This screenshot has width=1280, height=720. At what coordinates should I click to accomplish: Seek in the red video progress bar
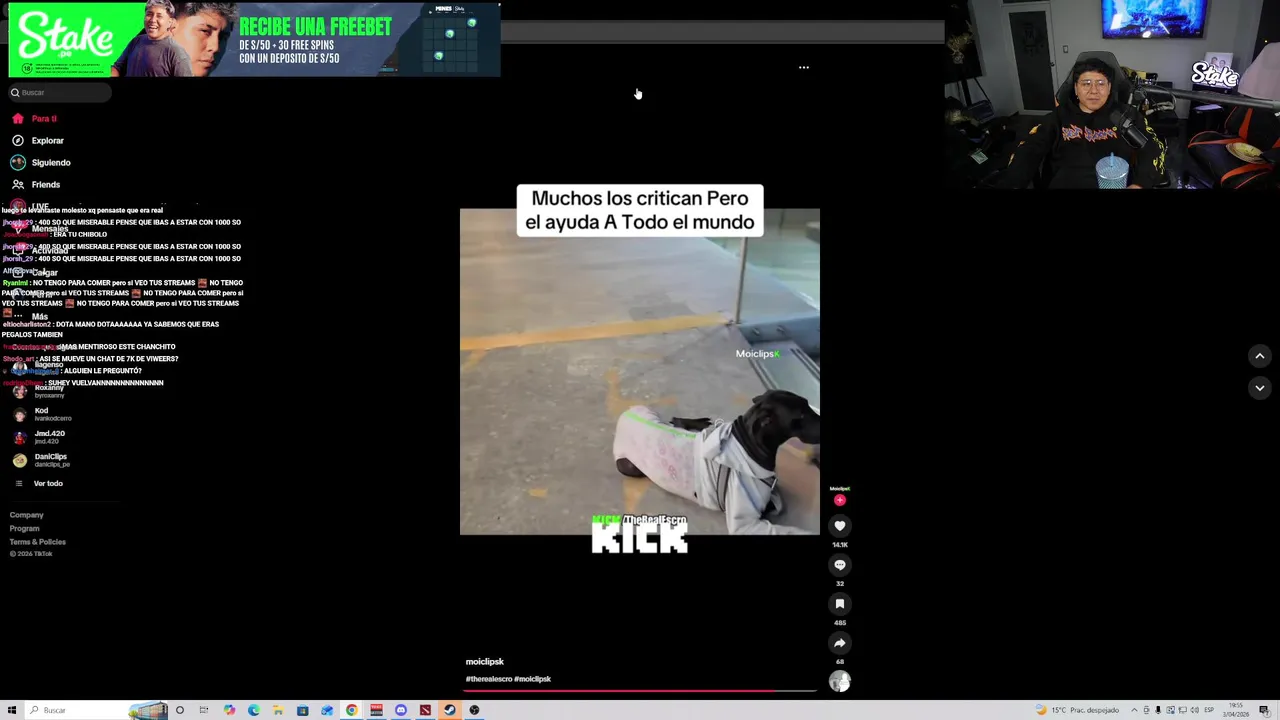click(x=640, y=690)
